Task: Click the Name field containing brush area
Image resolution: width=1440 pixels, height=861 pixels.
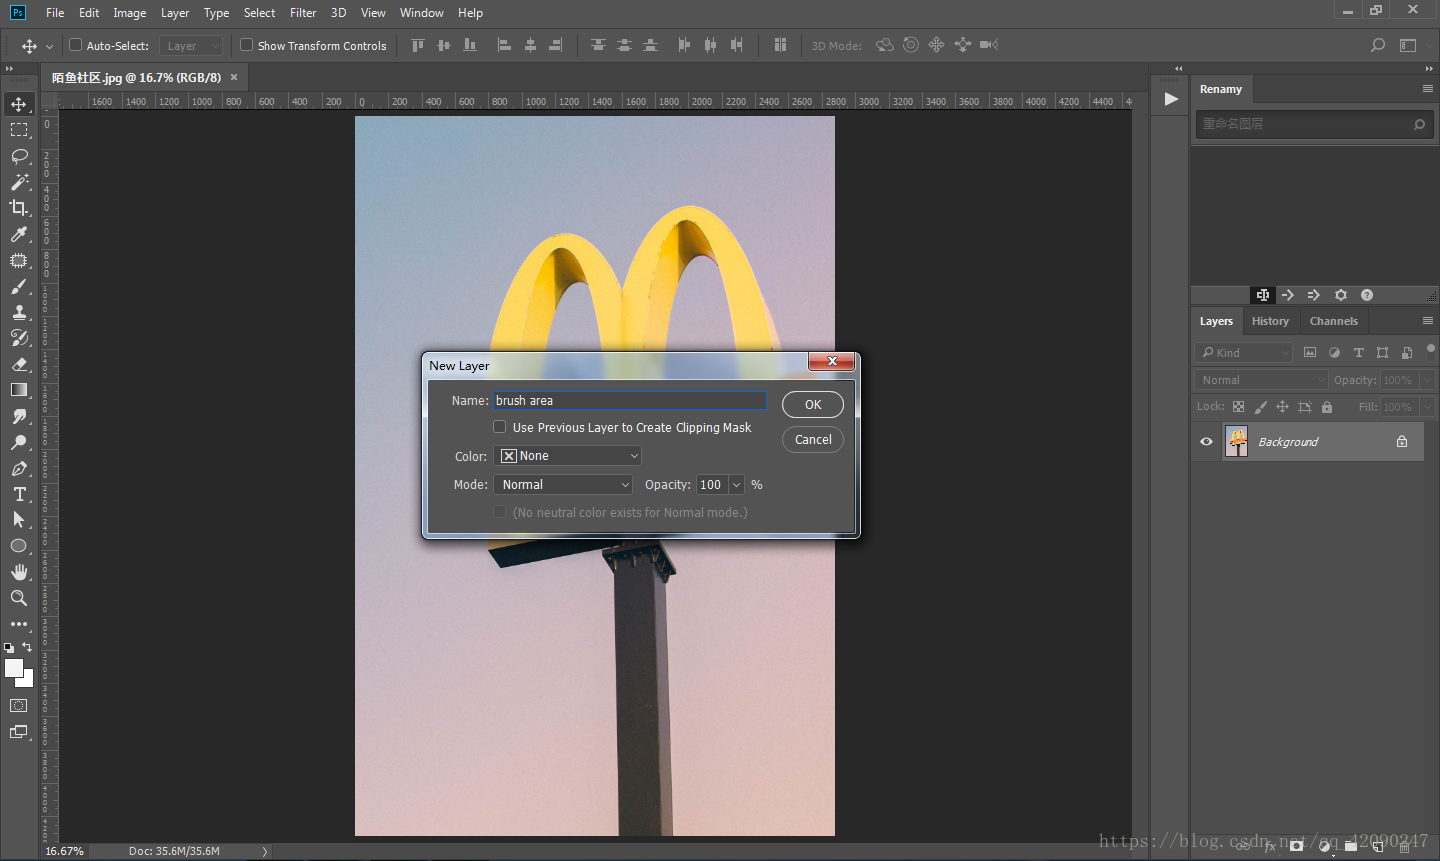Action: [630, 401]
